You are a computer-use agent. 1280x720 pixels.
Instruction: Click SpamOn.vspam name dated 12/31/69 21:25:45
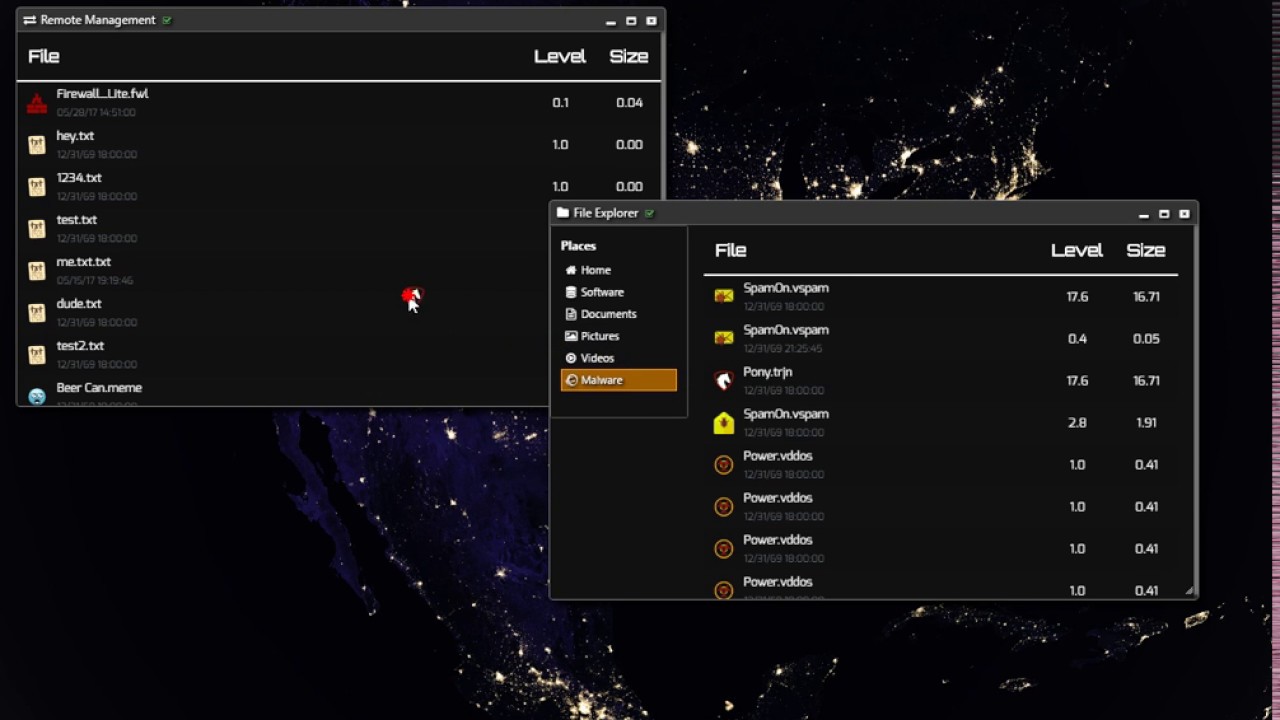click(786, 330)
